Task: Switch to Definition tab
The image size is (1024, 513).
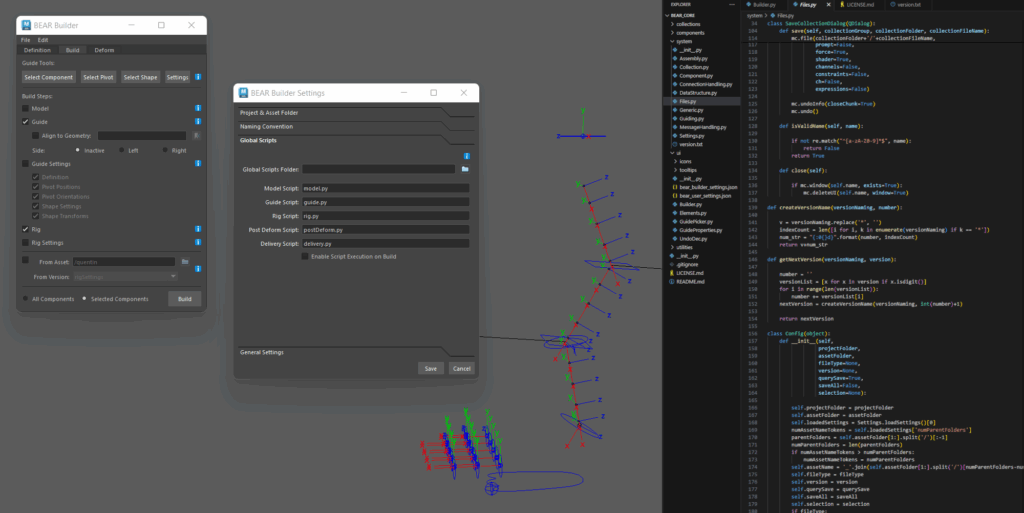Action: click(37, 50)
